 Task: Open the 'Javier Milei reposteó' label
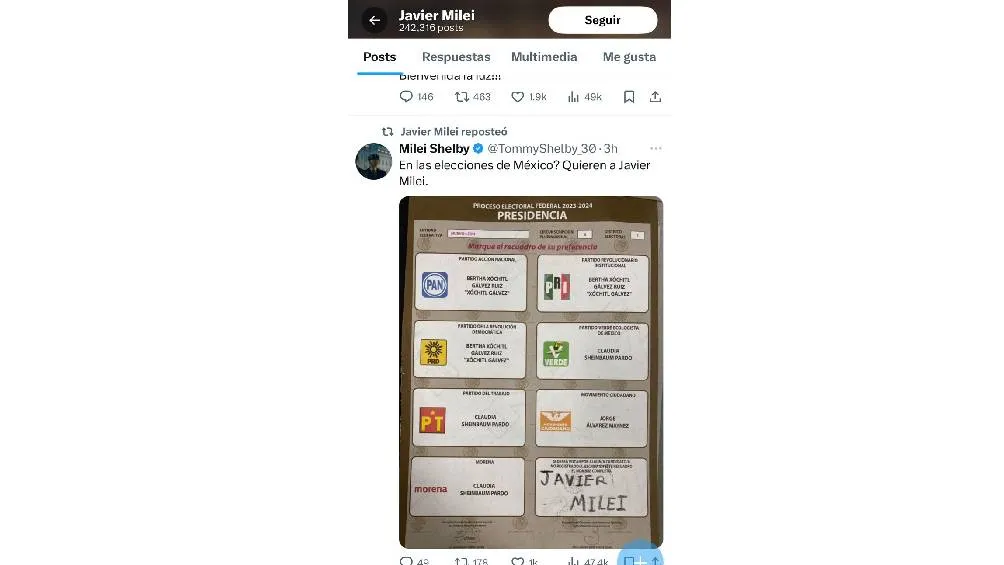click(x=453, y=131)
